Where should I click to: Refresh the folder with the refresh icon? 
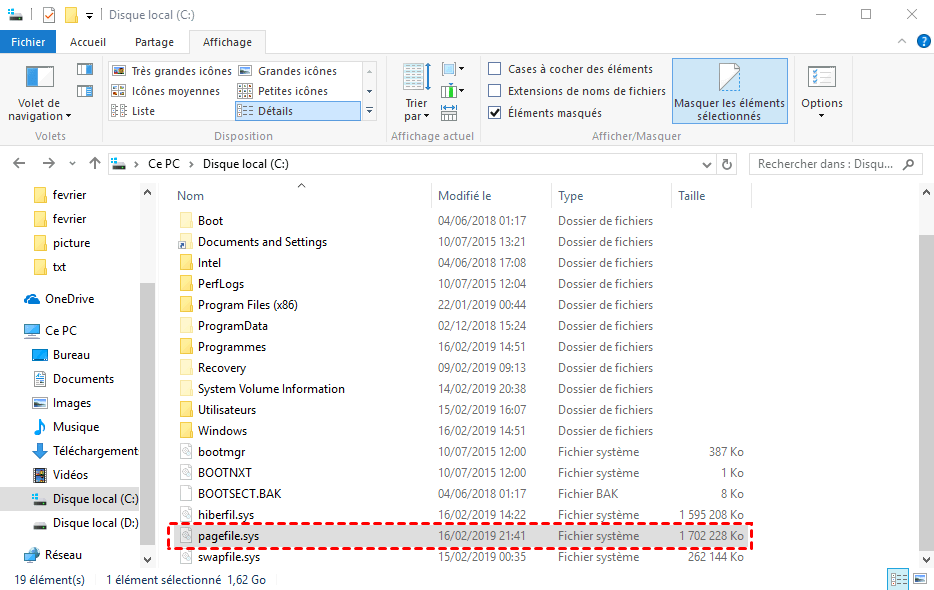point(727,164)
